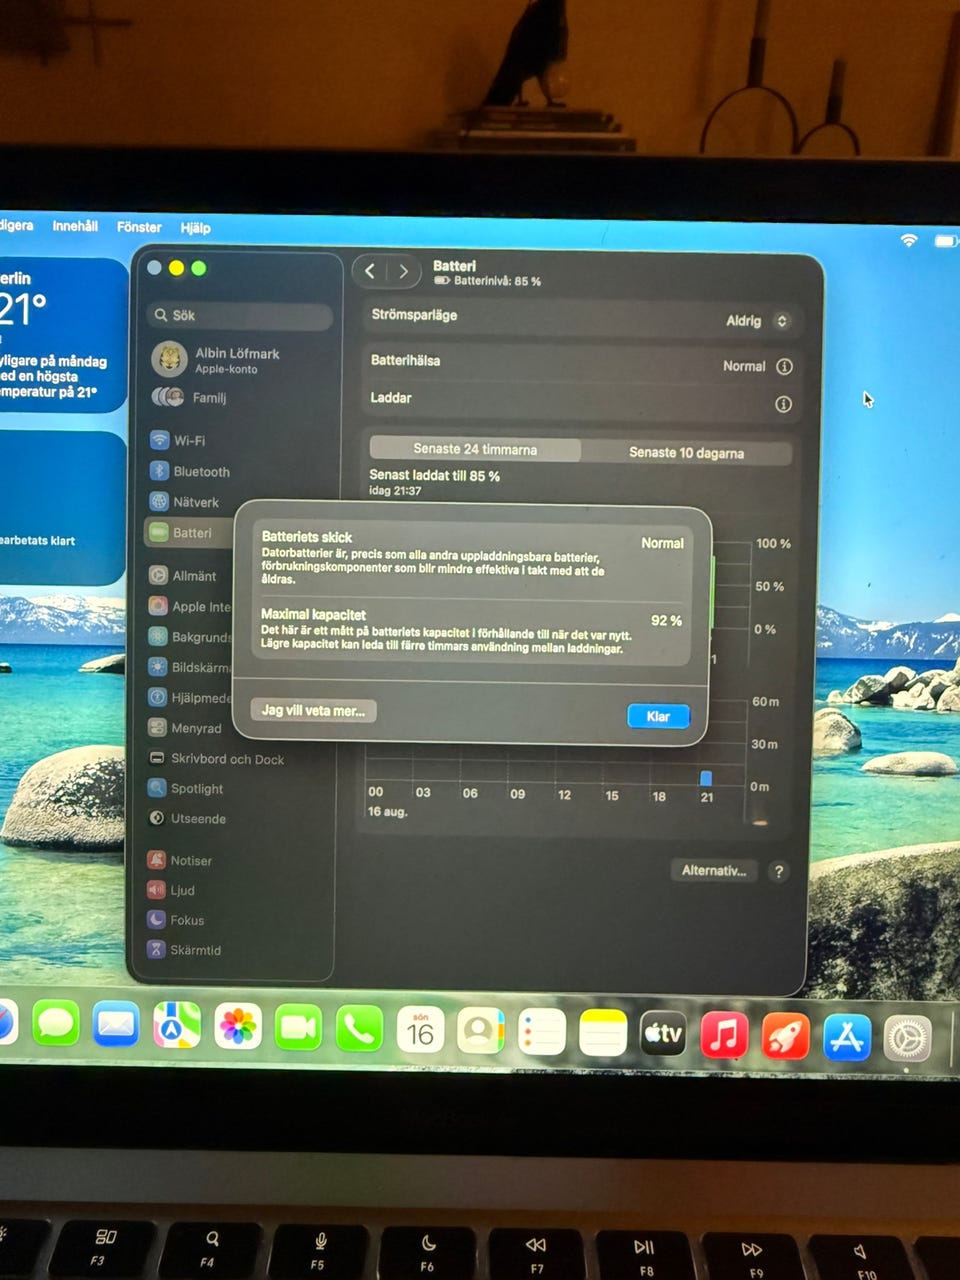The image size is (960, 1280).
Task: Click Klar button in dialog
Action: point(658,716)
